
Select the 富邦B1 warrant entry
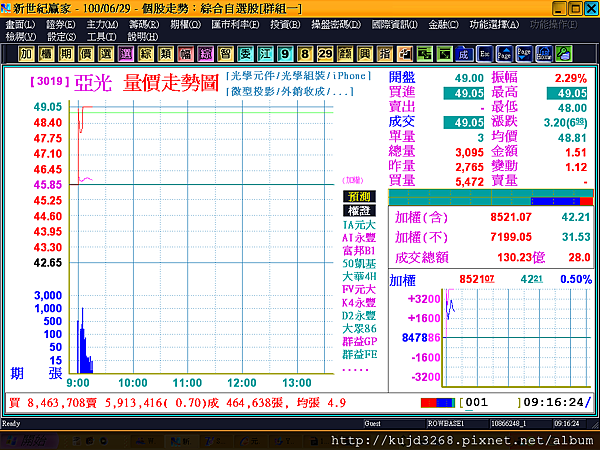[x=359, y=251]
